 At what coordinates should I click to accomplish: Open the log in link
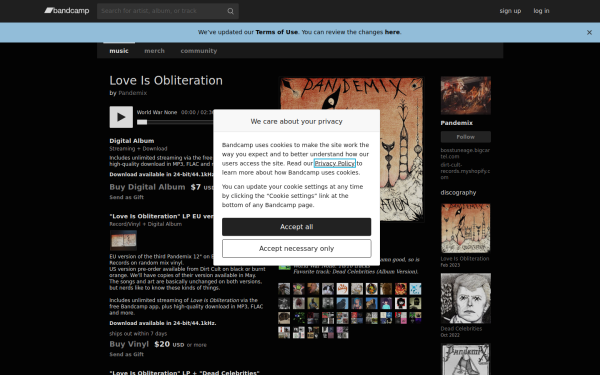541,11
